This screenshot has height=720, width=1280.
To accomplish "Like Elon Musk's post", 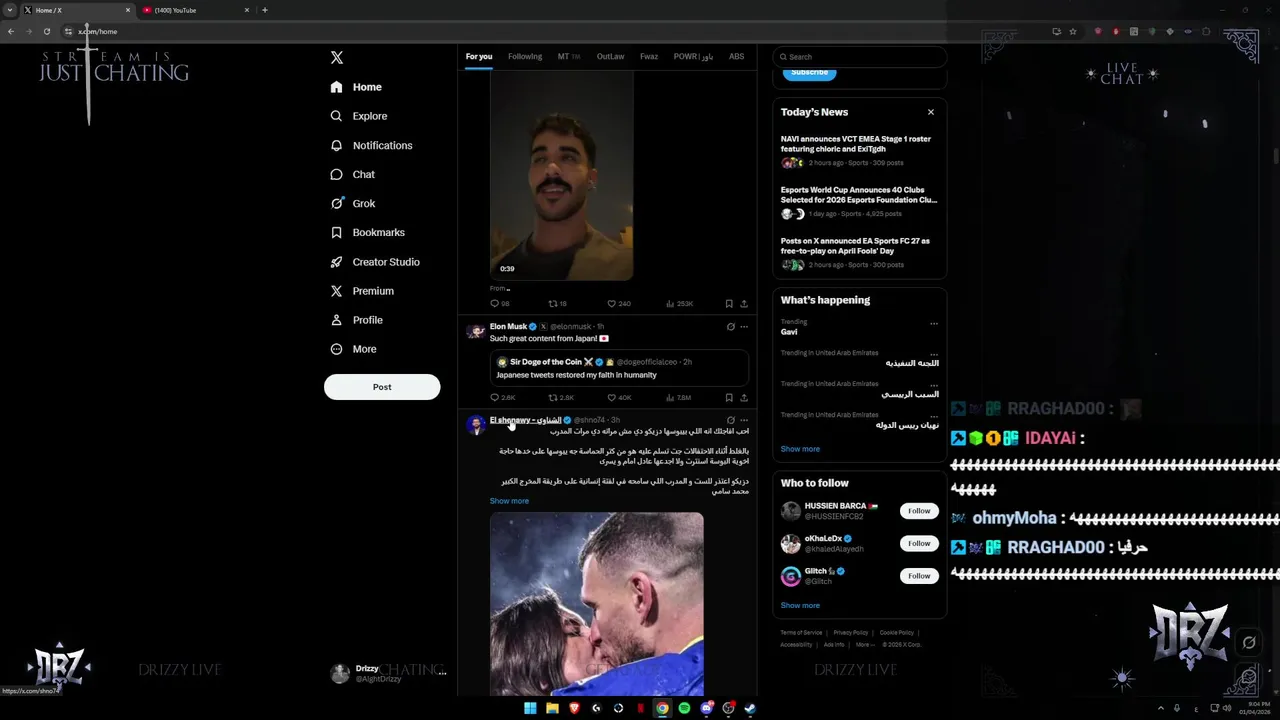I will click(x=619, y=398).
